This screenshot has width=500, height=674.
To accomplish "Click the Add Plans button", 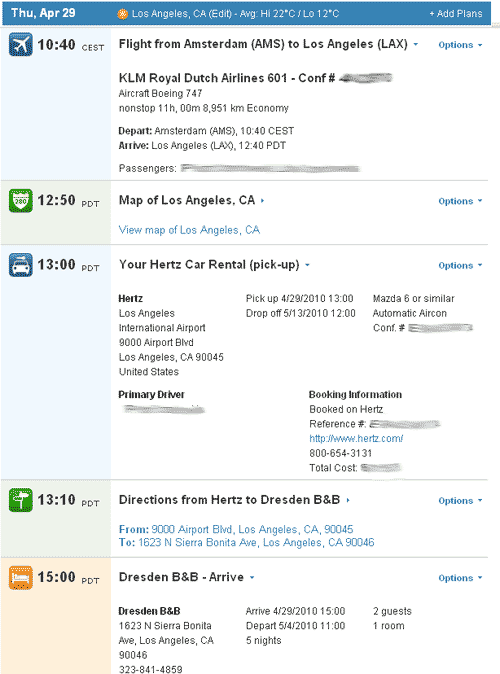I will point(456,14).
